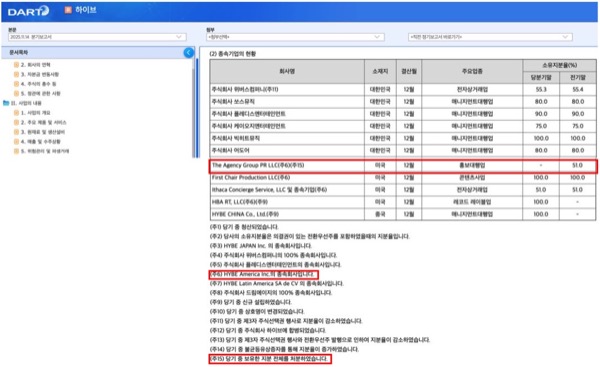
Task: Click the 주요업종 column header
Action: [472, 71]
